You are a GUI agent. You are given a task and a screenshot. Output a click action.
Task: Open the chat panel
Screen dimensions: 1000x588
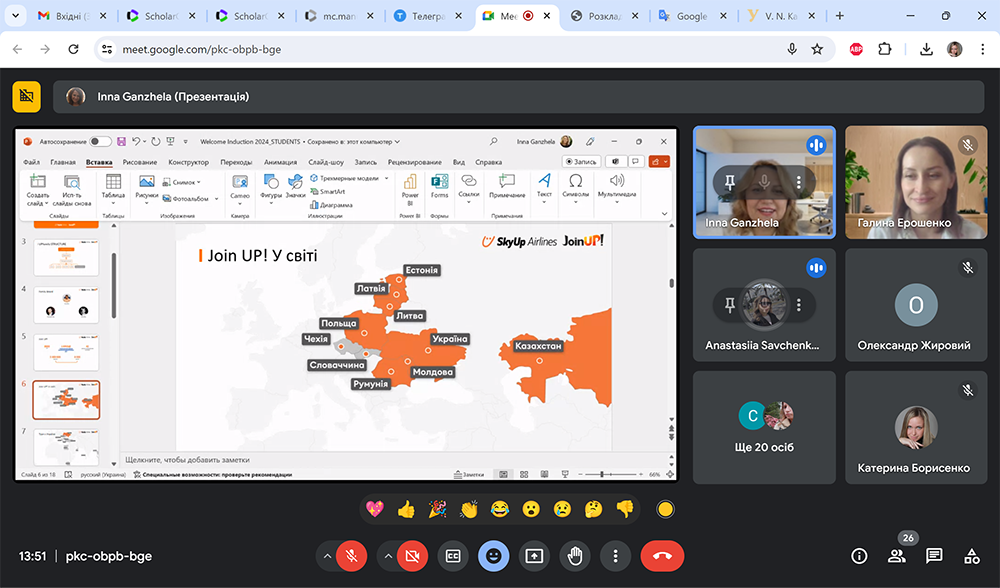tap(934, 556)
